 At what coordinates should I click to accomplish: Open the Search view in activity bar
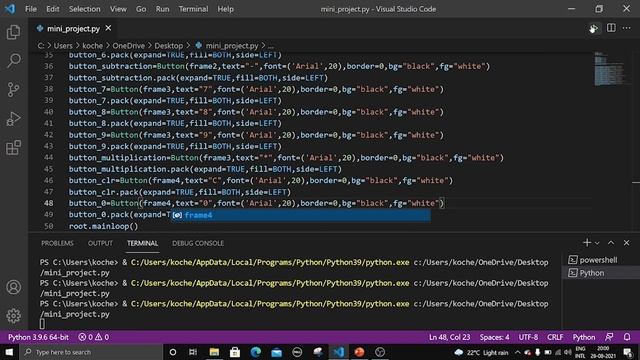tap(13, 60)
